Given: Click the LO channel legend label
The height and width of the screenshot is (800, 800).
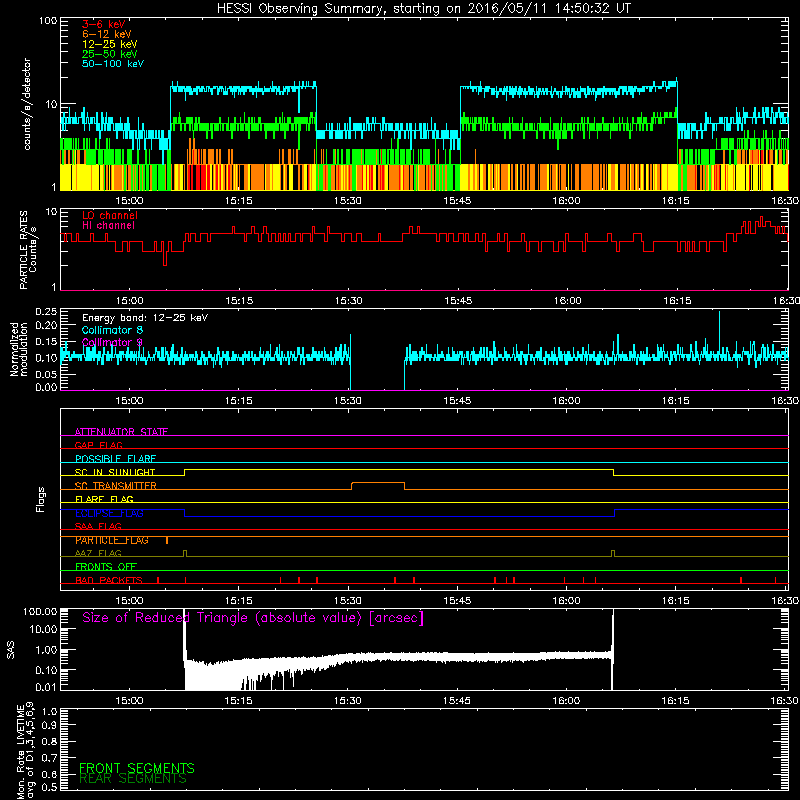Looking at the screenshot, I should click(x=110, y=215).
